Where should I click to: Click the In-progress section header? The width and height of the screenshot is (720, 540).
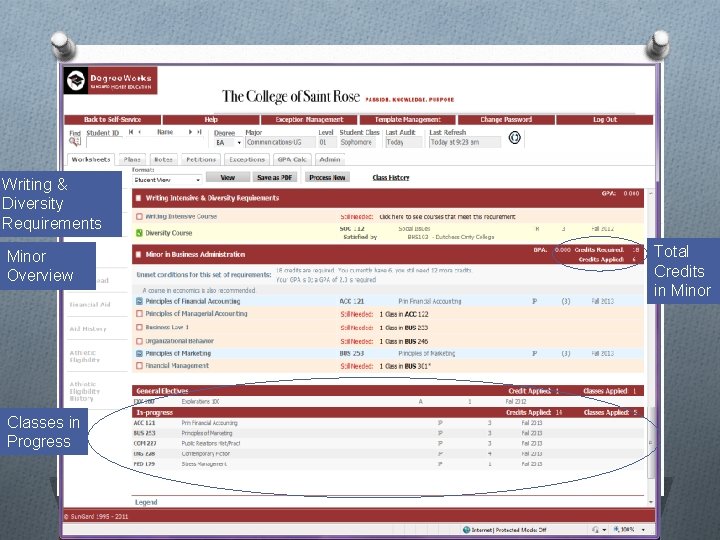388,412
